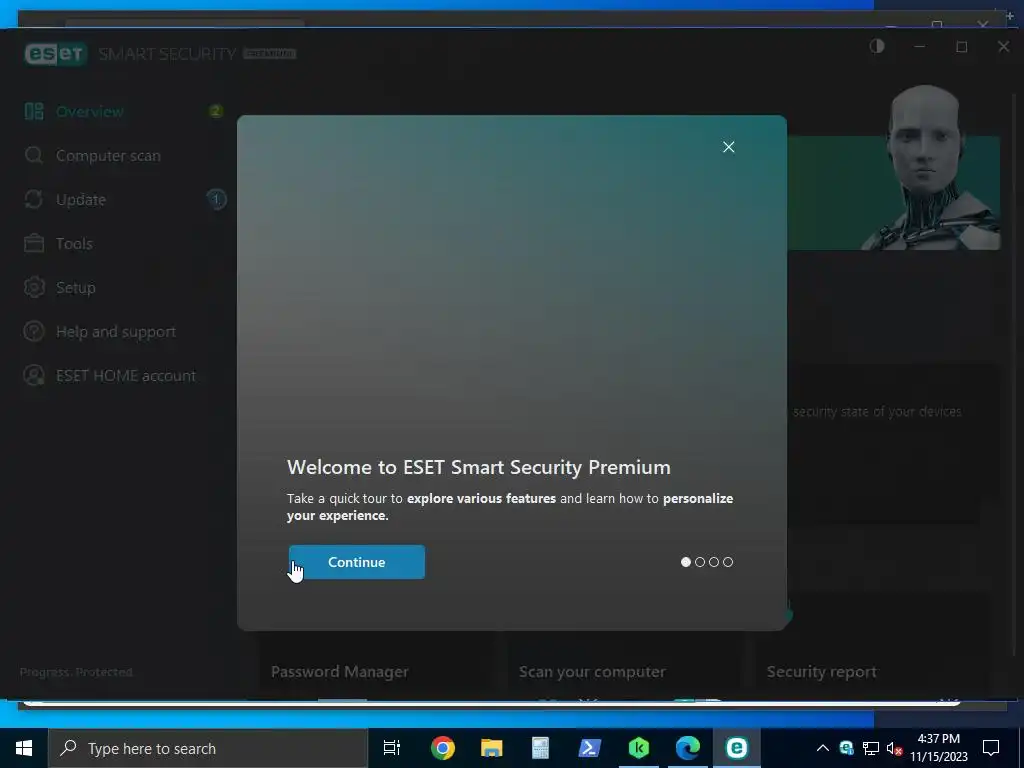Screen dimensions: 1024x768
Task: Click the Overview dashboard icon
Action: [34, 112]
